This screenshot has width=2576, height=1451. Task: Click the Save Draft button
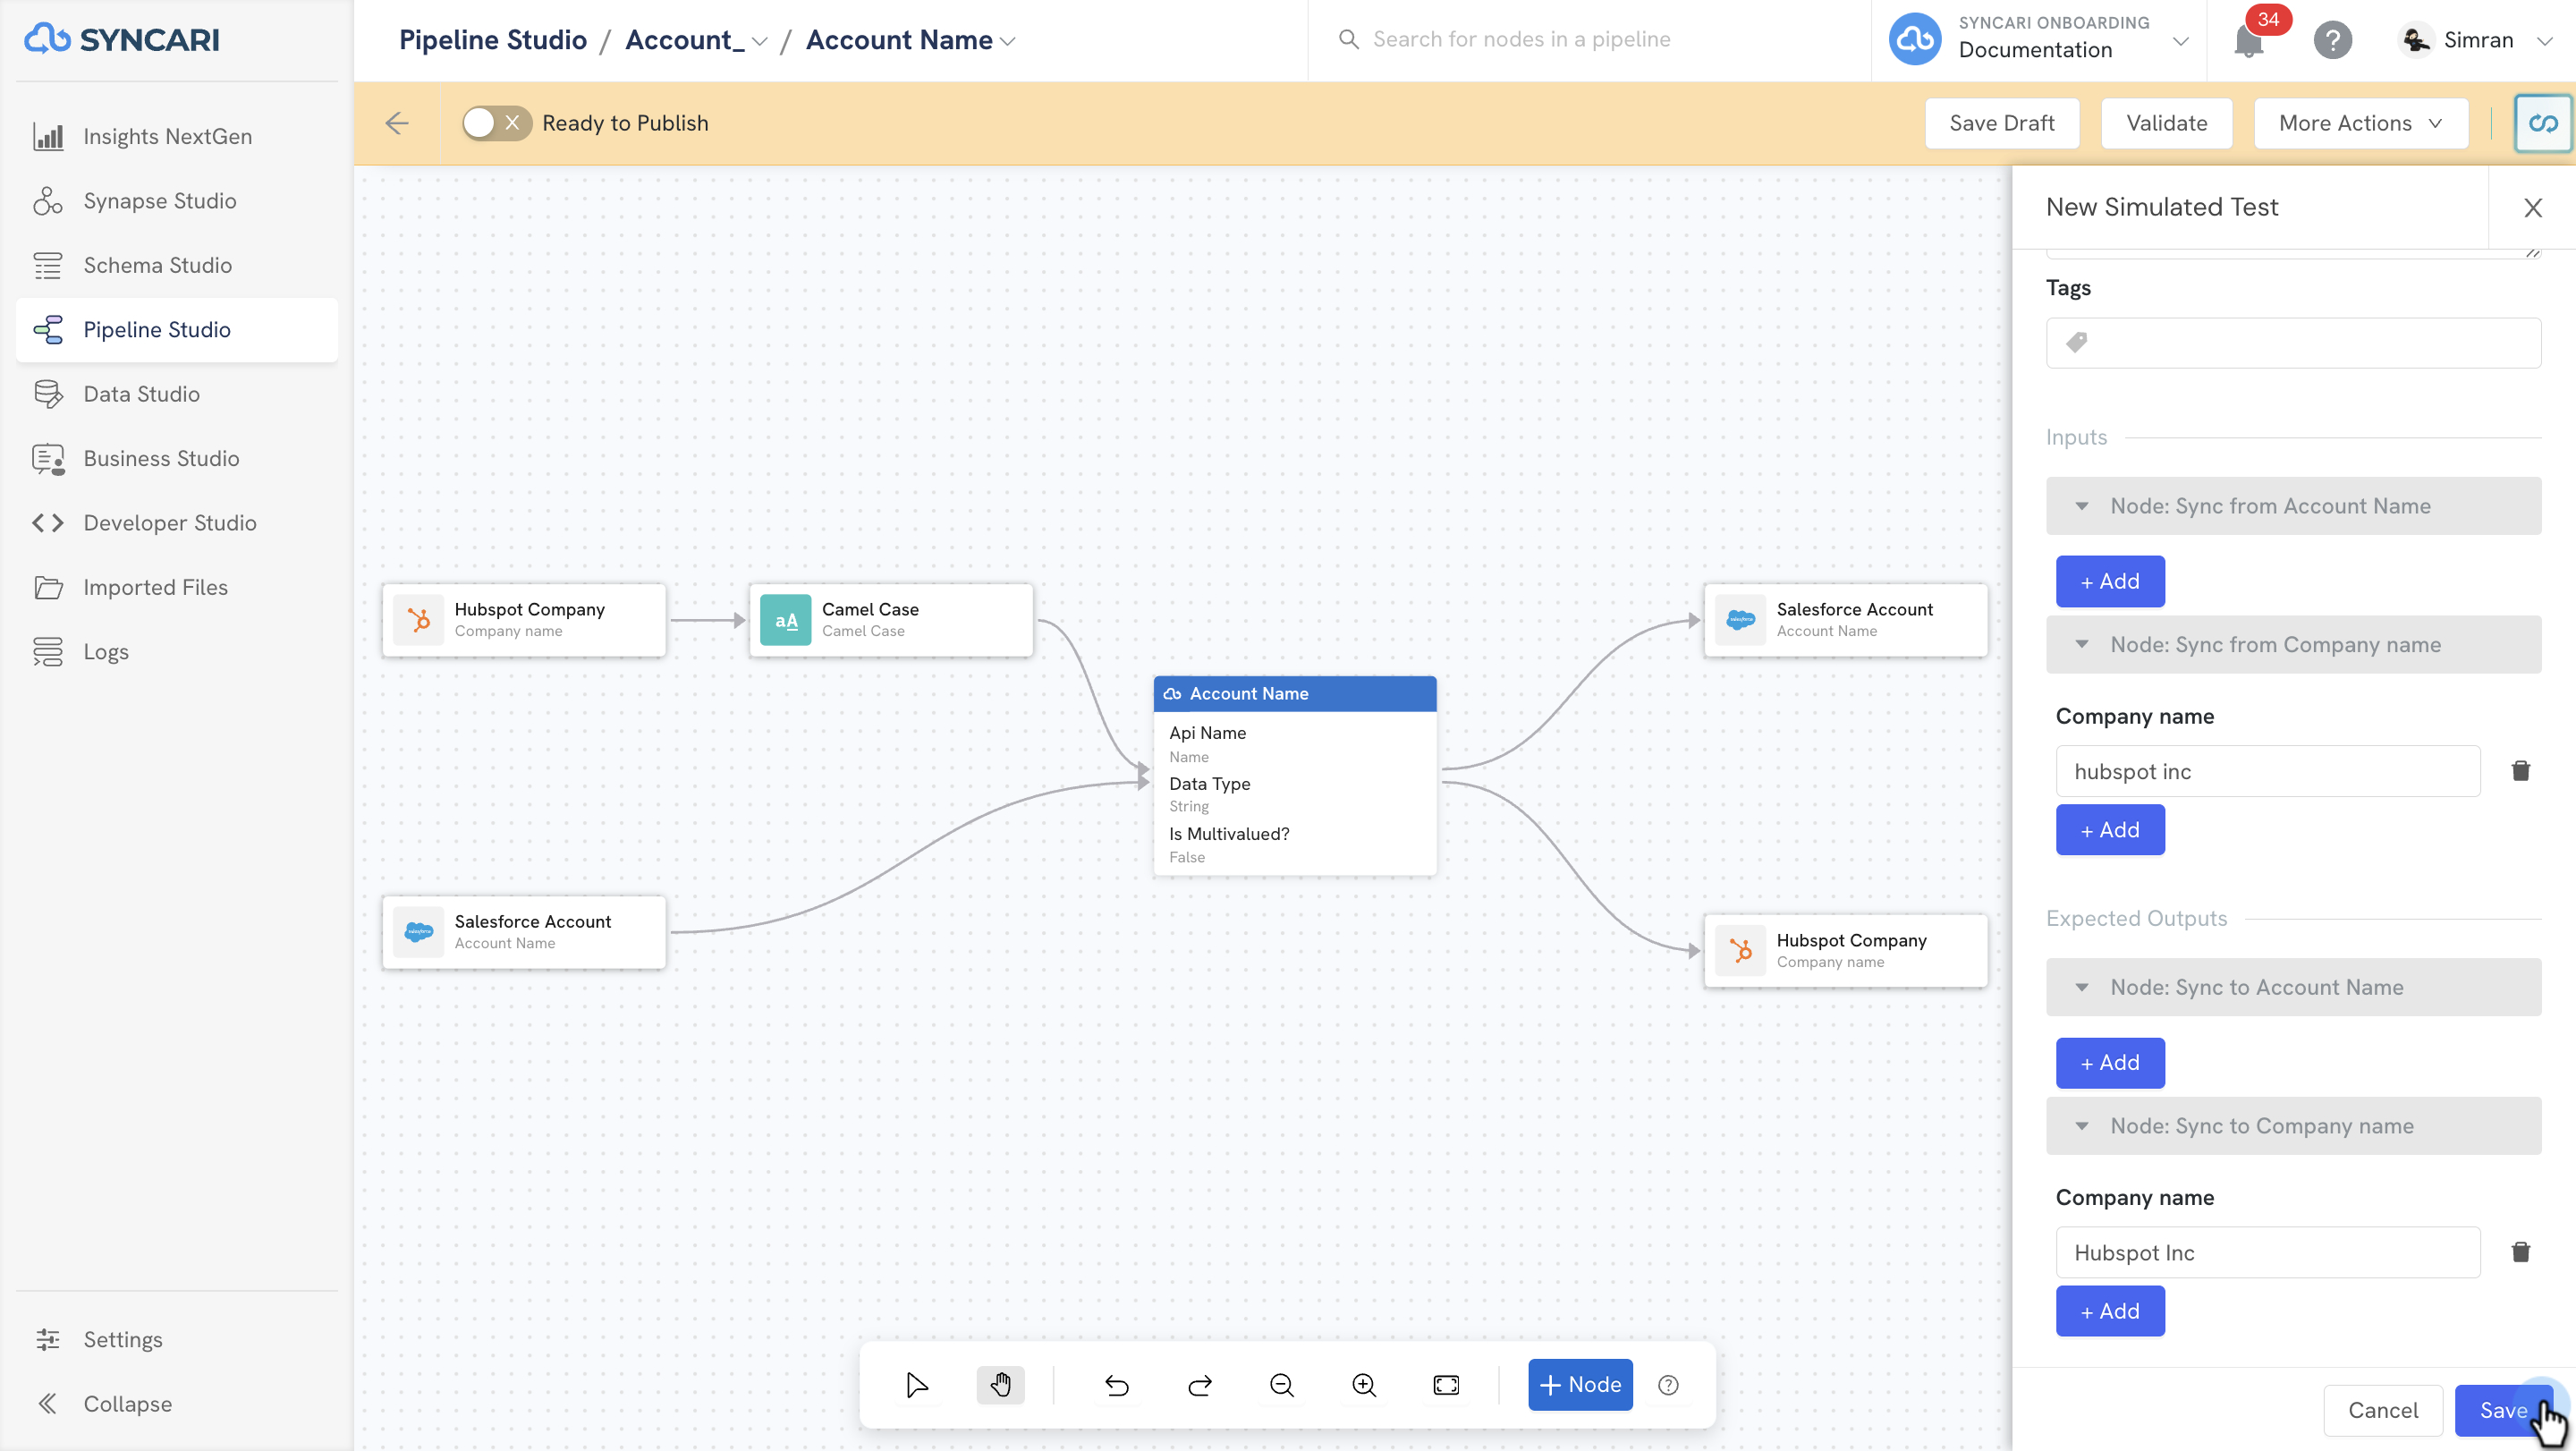pyautogui.click(x=2001, y=123)
